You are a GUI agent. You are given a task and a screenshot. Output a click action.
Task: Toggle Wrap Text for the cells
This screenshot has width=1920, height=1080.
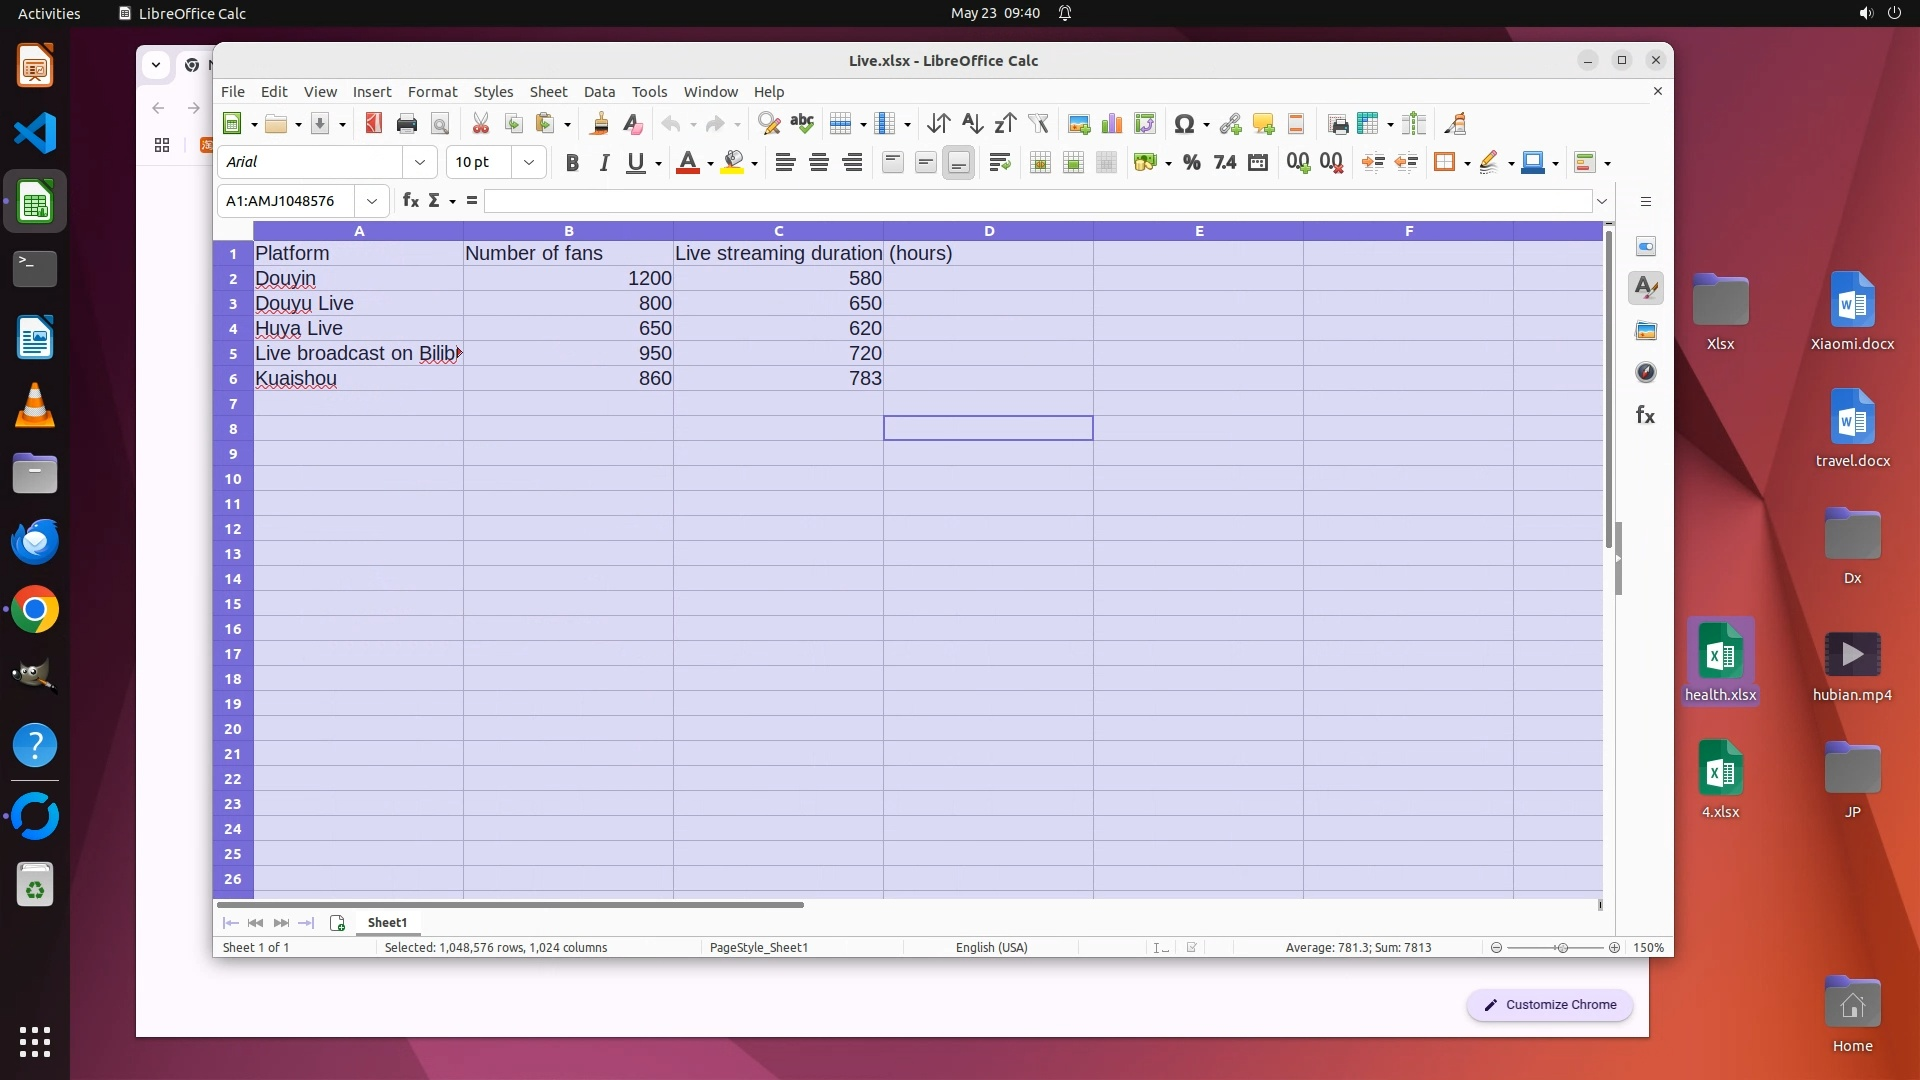[999, 163]
